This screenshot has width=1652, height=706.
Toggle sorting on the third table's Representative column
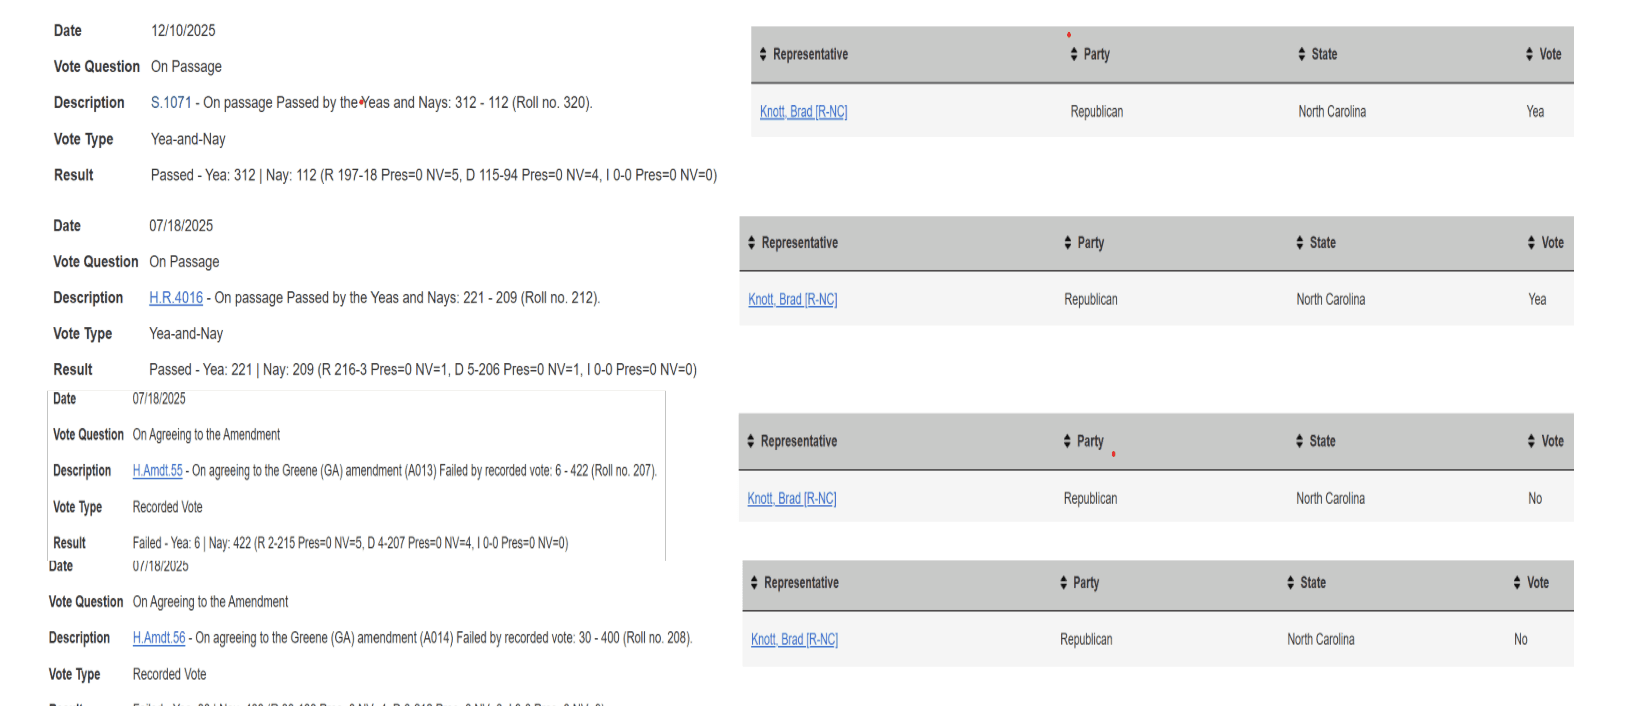pos(751,440)
